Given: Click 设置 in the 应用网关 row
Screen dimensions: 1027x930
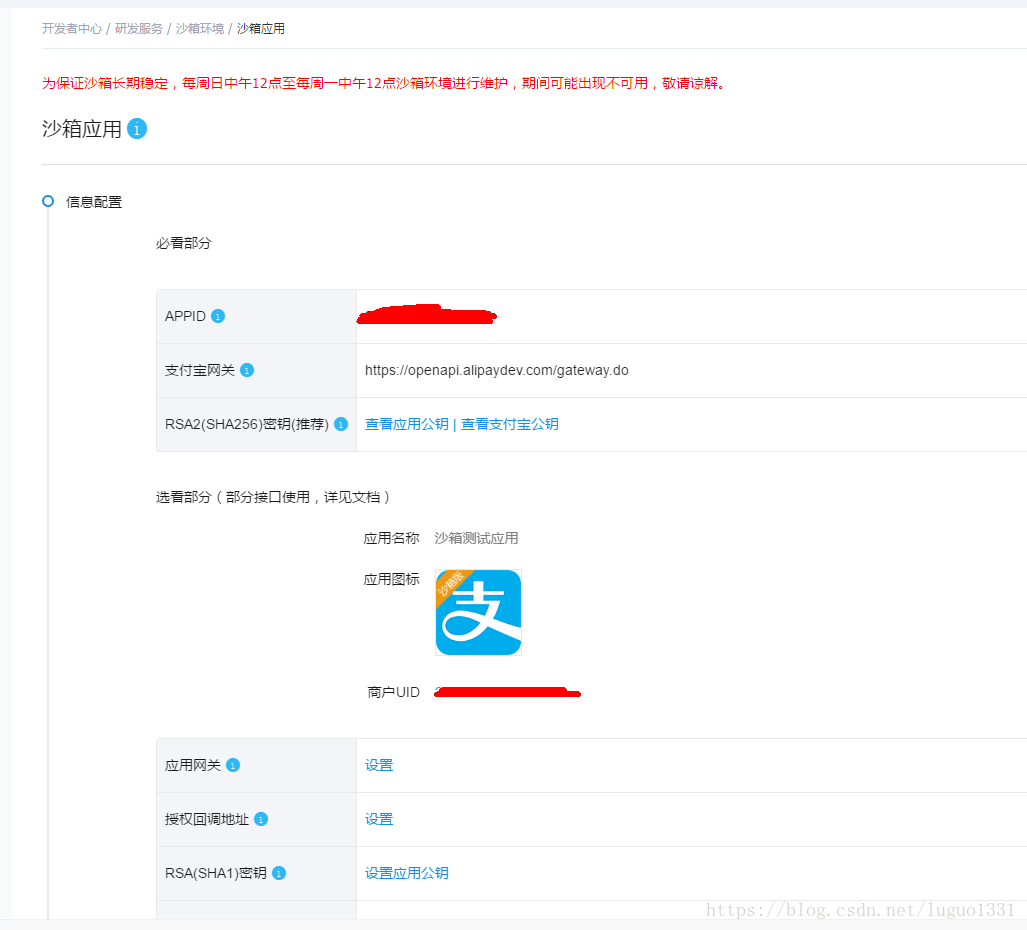Looking at the screenshot, I should tap(379, 765).
